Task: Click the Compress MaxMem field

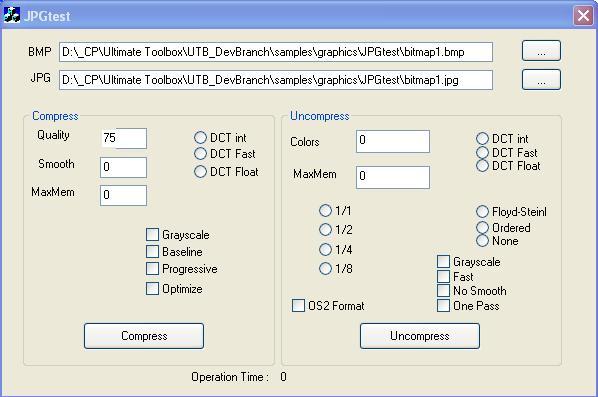Action: point(124,195)
